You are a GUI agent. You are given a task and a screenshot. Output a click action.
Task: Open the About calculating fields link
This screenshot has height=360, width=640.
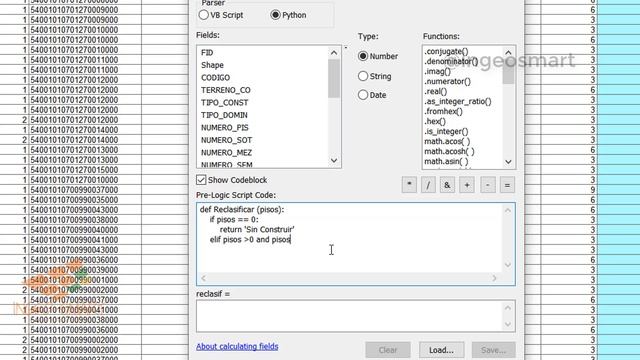point(237,347)
